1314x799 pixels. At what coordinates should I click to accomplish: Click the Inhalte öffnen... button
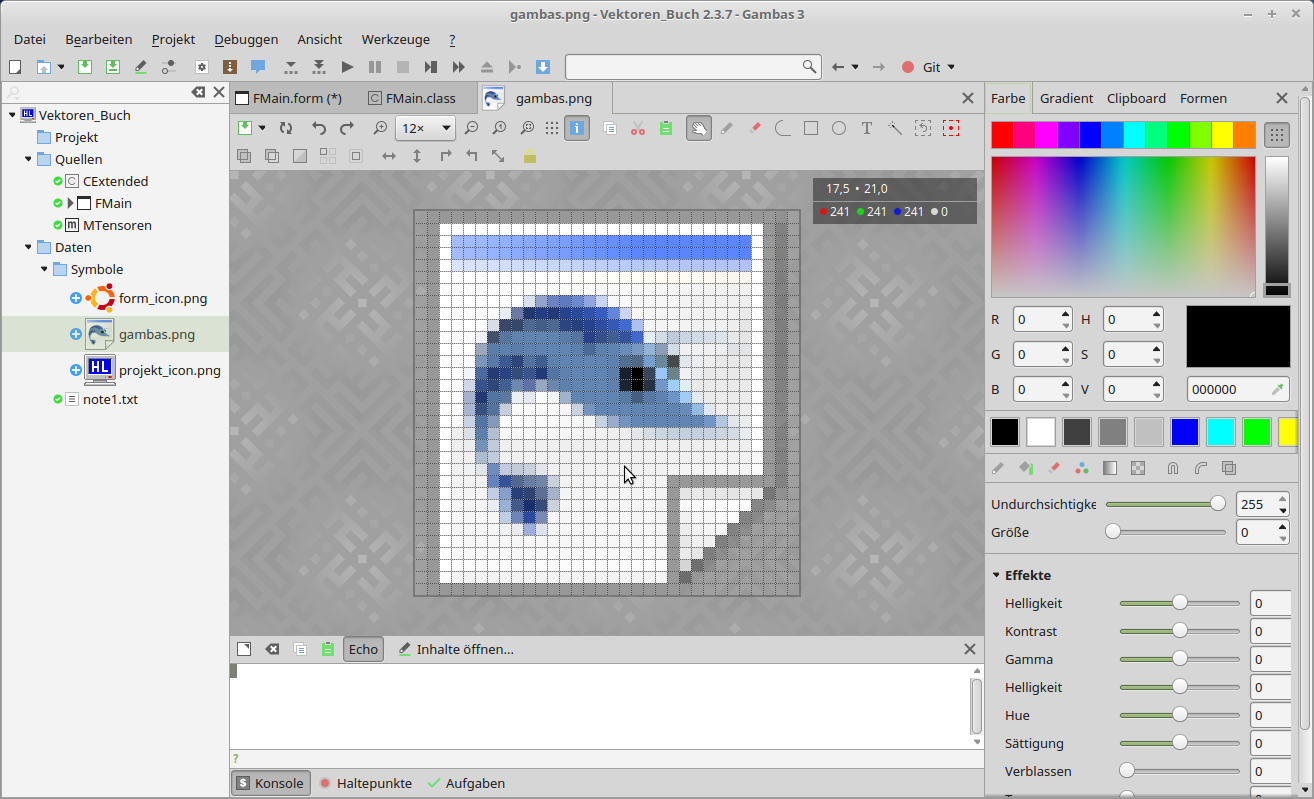point(456,649)
